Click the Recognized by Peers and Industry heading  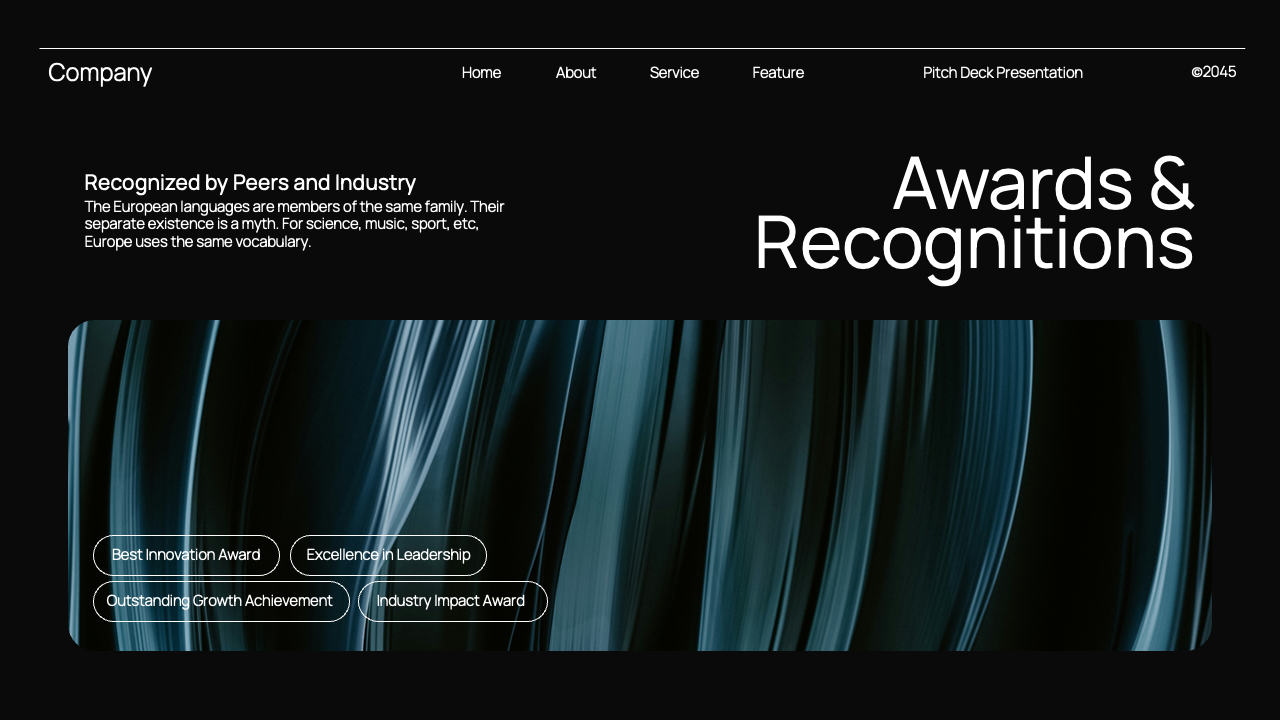click(250, 182)
